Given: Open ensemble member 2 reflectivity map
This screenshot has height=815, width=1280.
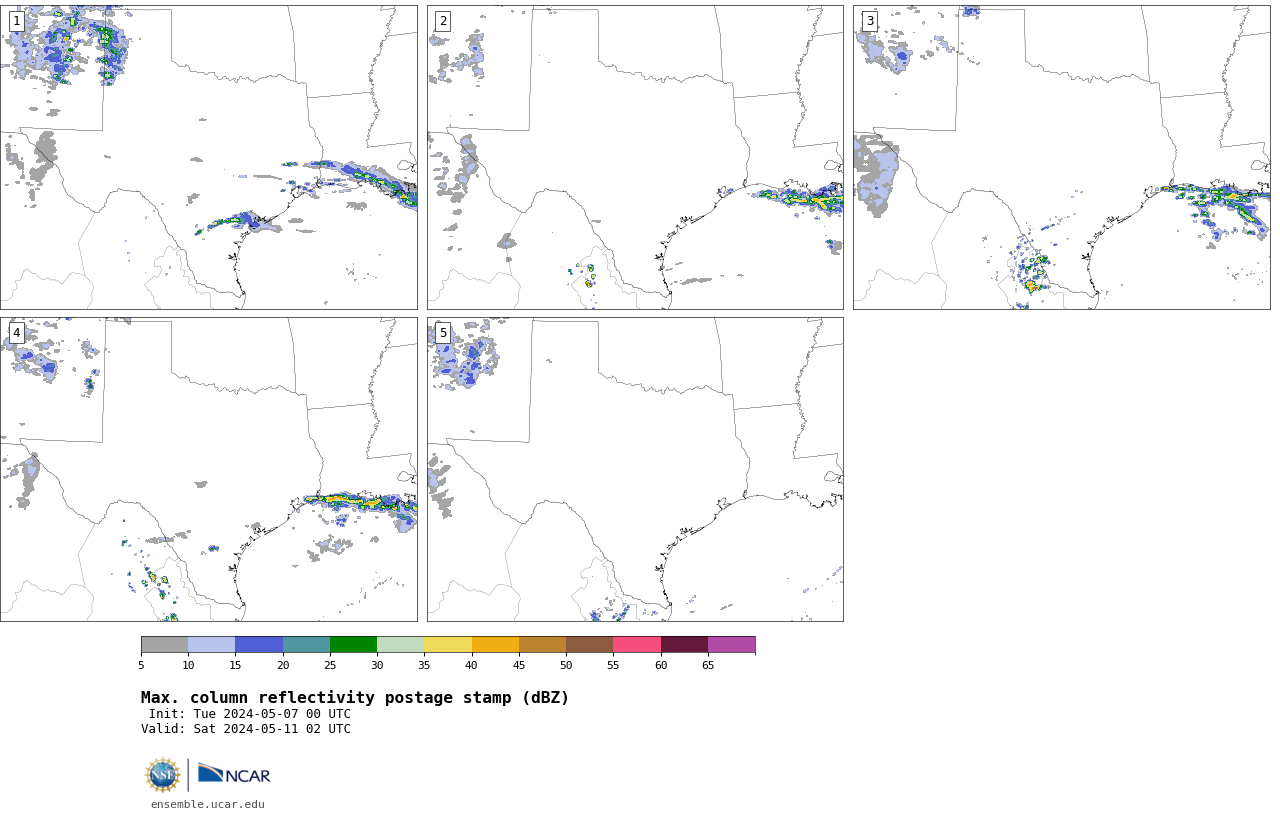Looking at the screenshot, I should click(x=635, y=157).
